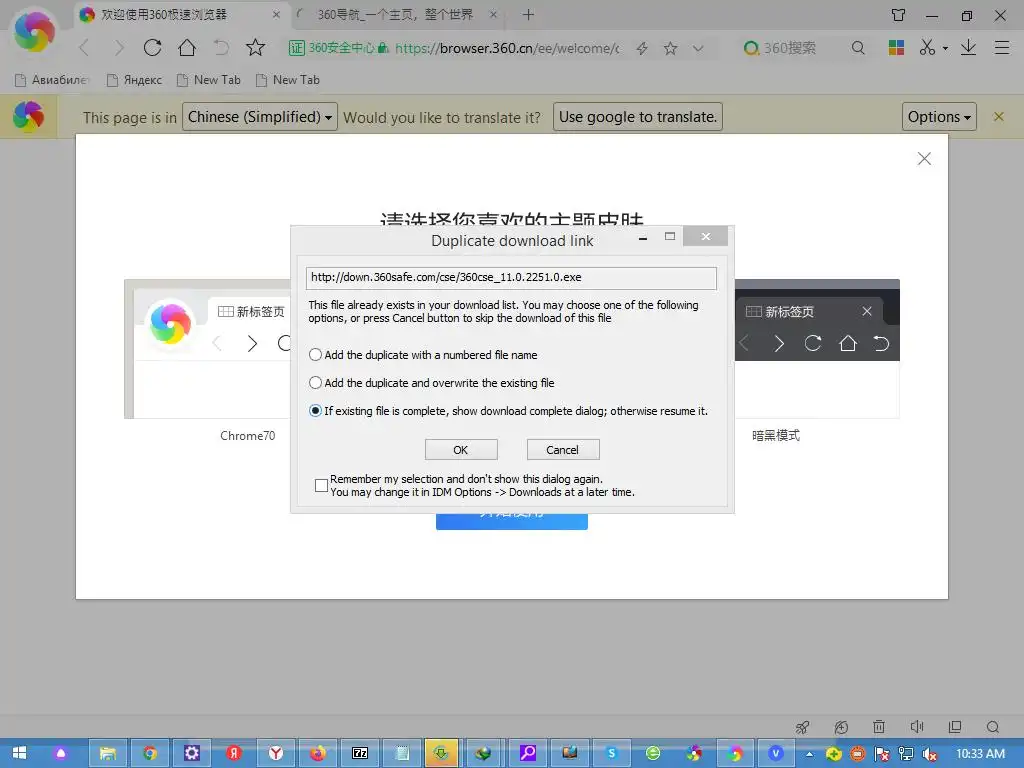
Task: Switch to the 欢迎使用360极速浏览器 tab
Action: pos(182,15)
